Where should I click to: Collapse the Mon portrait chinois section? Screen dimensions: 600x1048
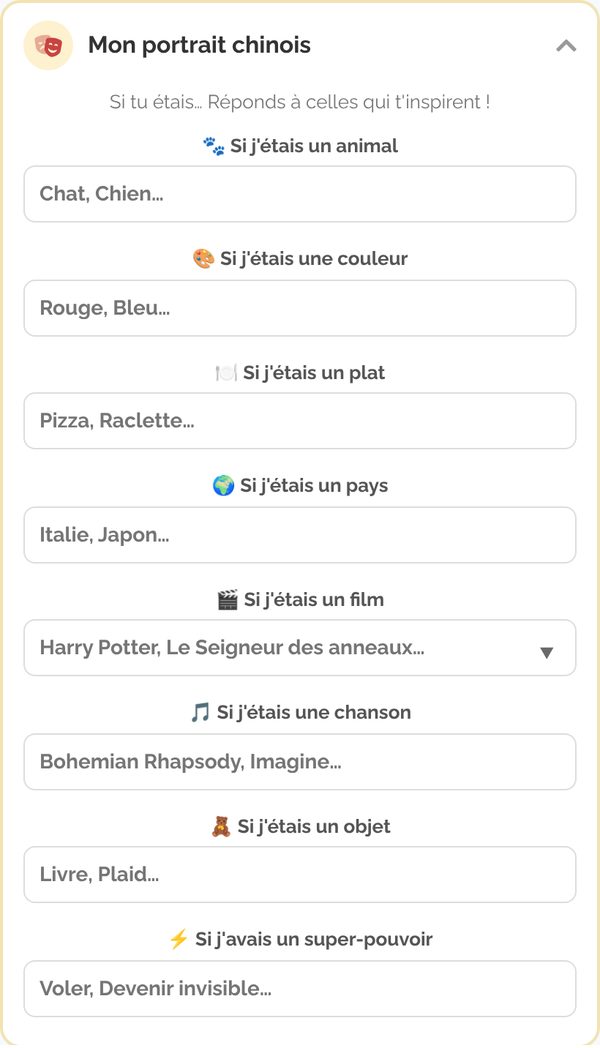coord(566,46)
